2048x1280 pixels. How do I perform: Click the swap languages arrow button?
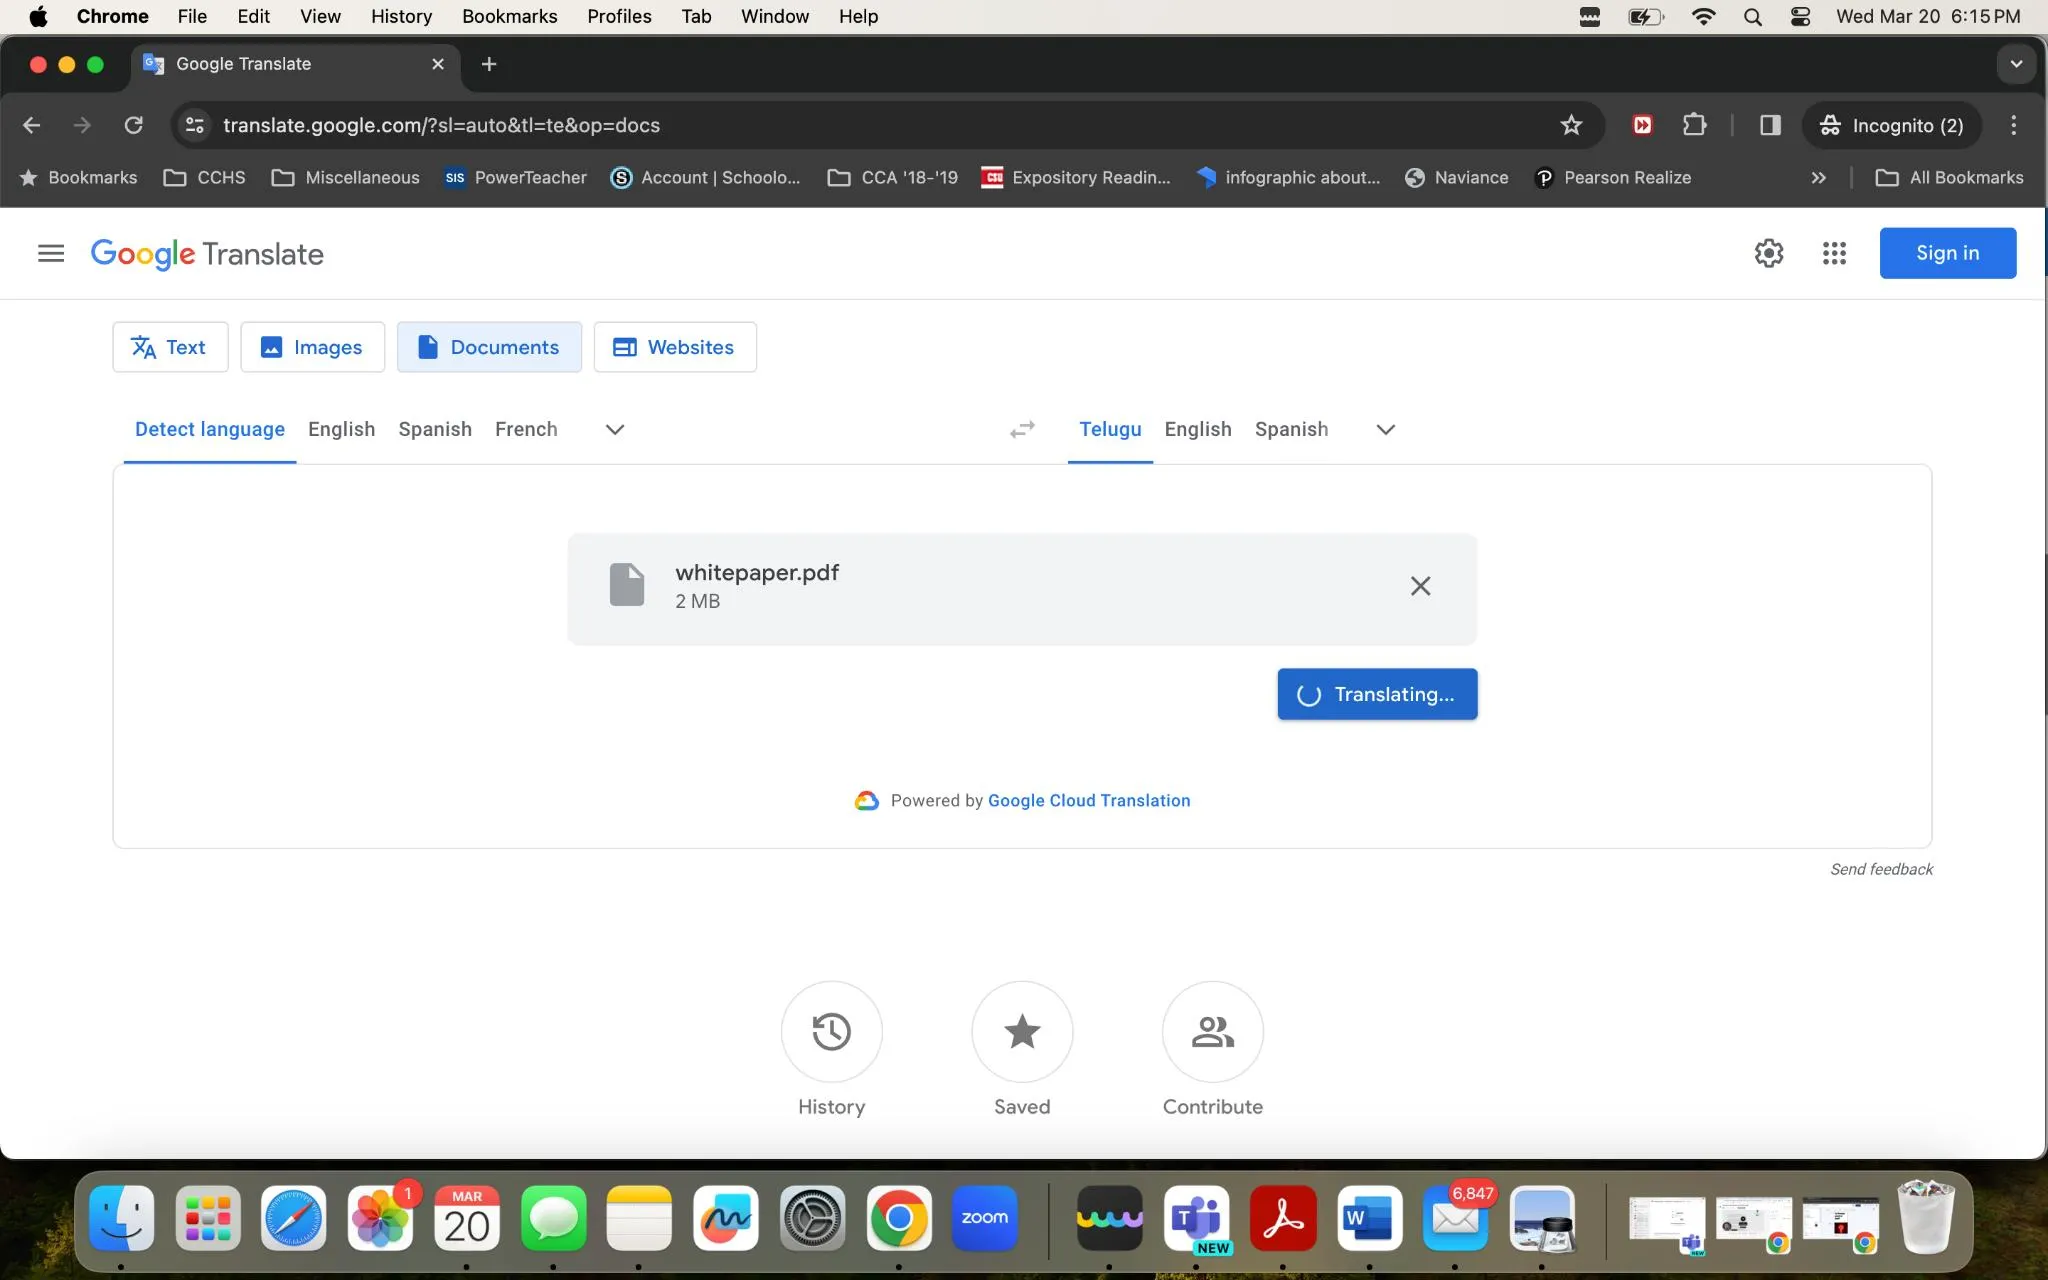tap(1023, 428)
